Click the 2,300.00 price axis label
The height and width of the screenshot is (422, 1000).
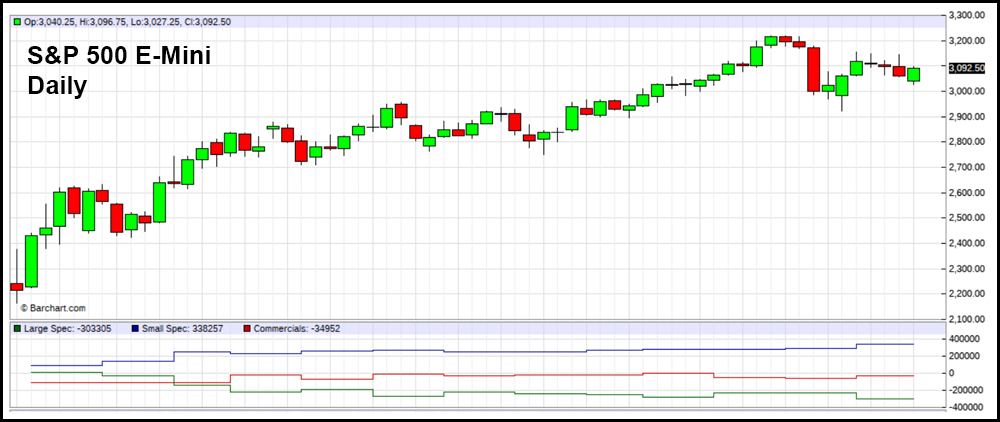coord(967,268)
